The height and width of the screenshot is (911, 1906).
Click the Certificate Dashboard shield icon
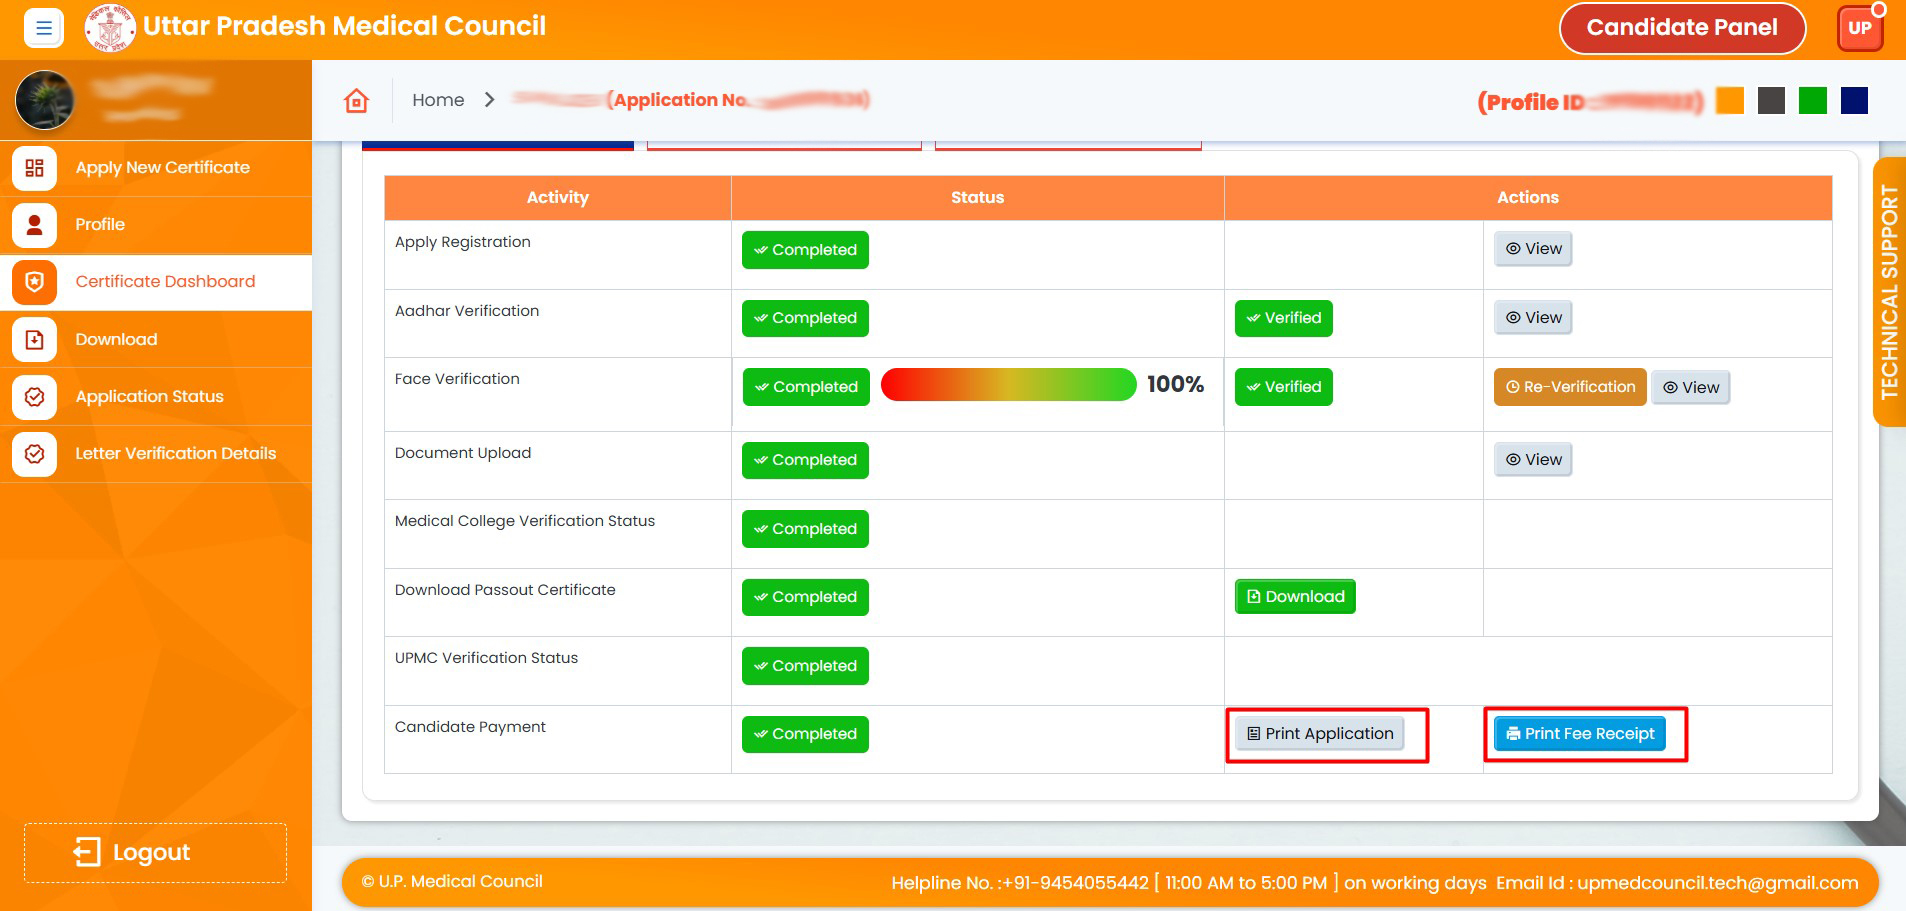pos(34,282)
